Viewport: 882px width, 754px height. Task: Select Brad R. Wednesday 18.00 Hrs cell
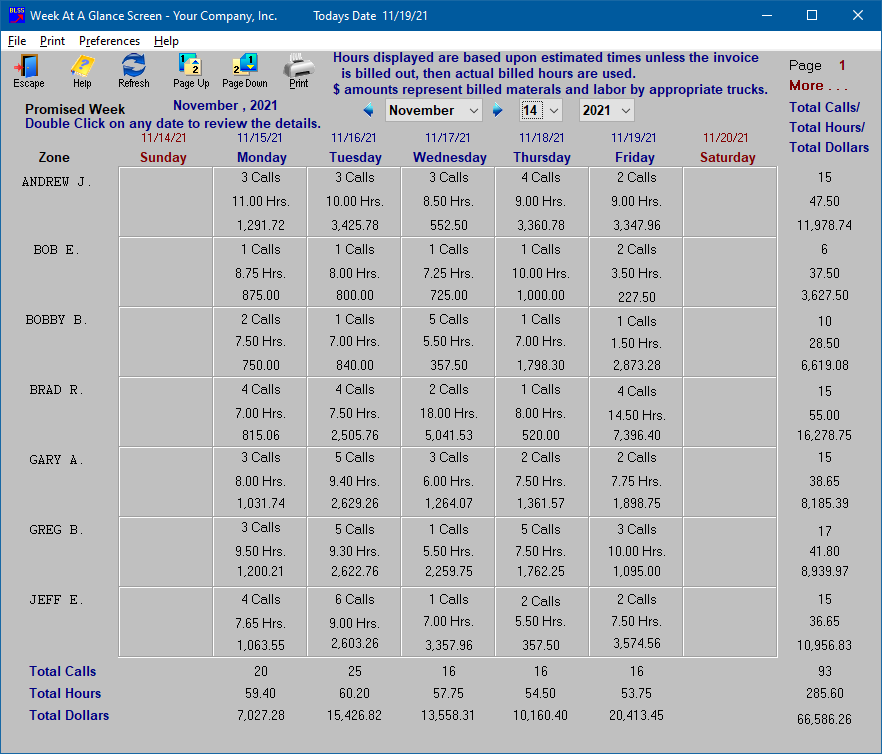[x=448, y=413]
